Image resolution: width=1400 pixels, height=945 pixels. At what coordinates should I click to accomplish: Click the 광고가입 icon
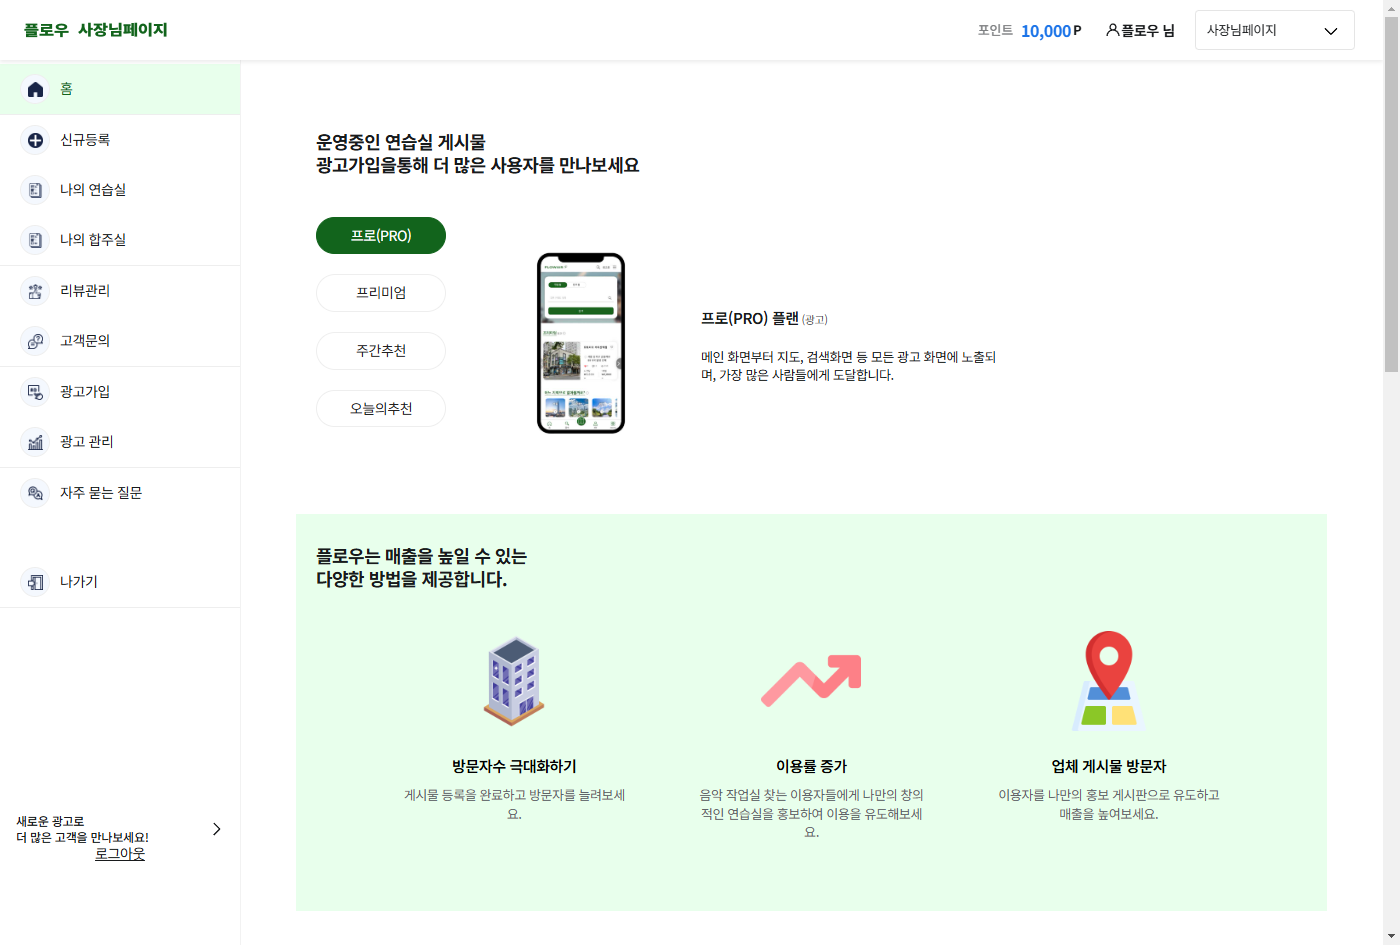35,392
